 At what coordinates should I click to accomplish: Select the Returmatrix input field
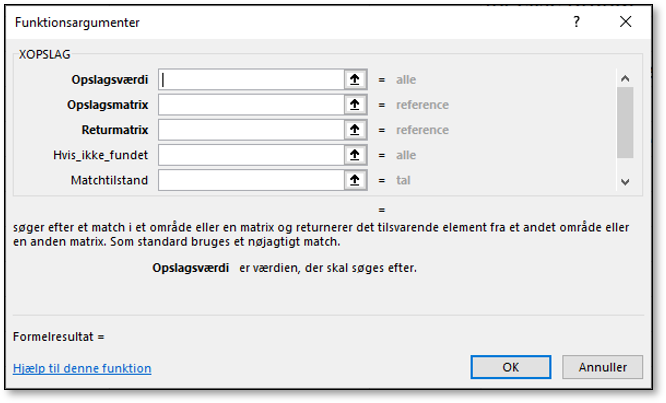[x=251, y=130]
